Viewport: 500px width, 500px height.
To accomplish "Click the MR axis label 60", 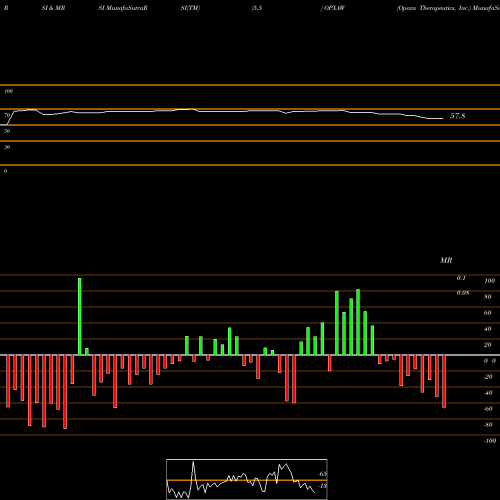I will pos(488,313).
